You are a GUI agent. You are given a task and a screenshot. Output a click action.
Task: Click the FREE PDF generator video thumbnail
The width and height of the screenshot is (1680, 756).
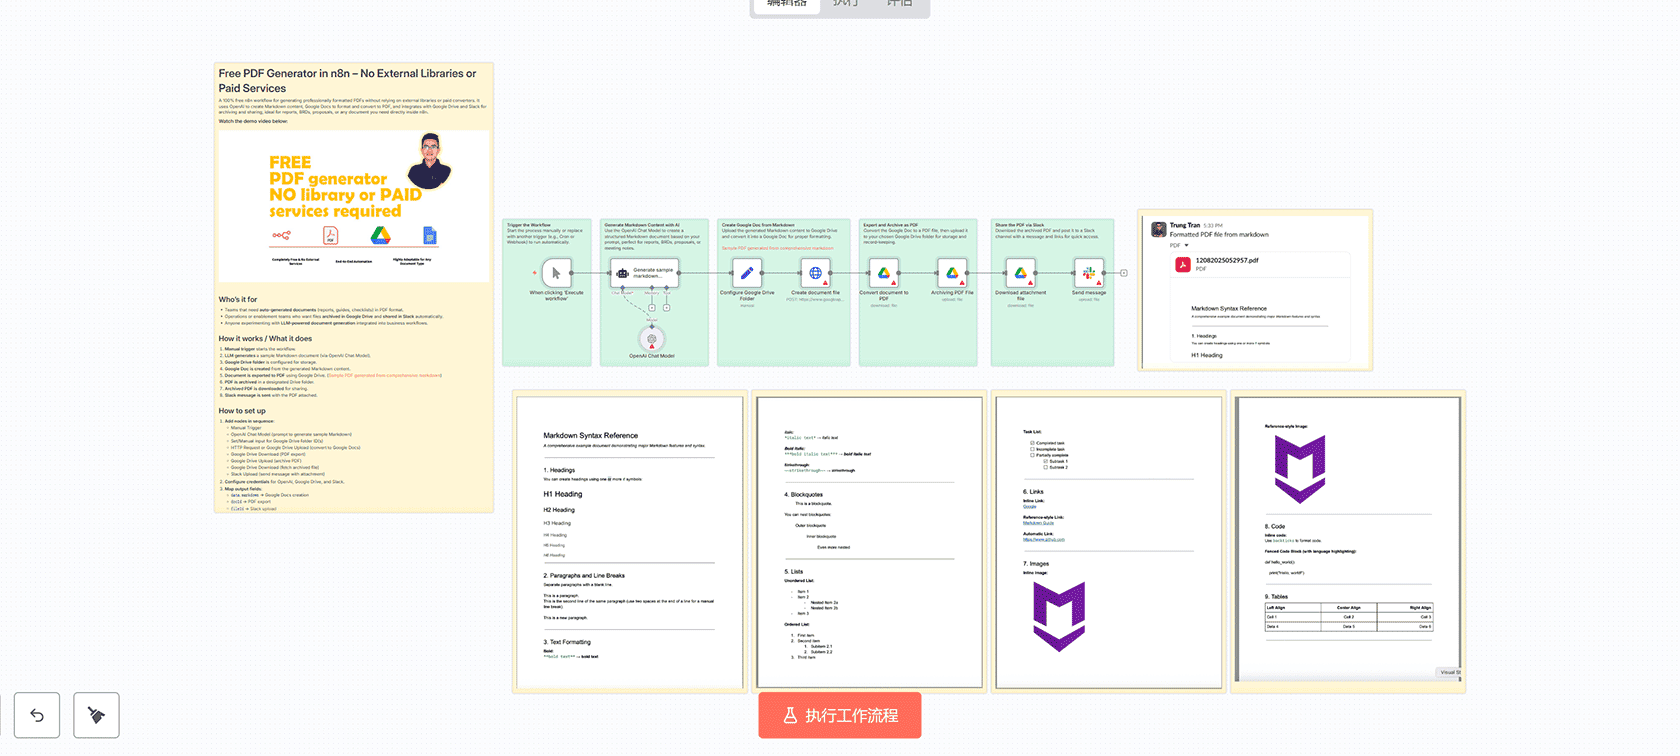(x=354, y=205)
